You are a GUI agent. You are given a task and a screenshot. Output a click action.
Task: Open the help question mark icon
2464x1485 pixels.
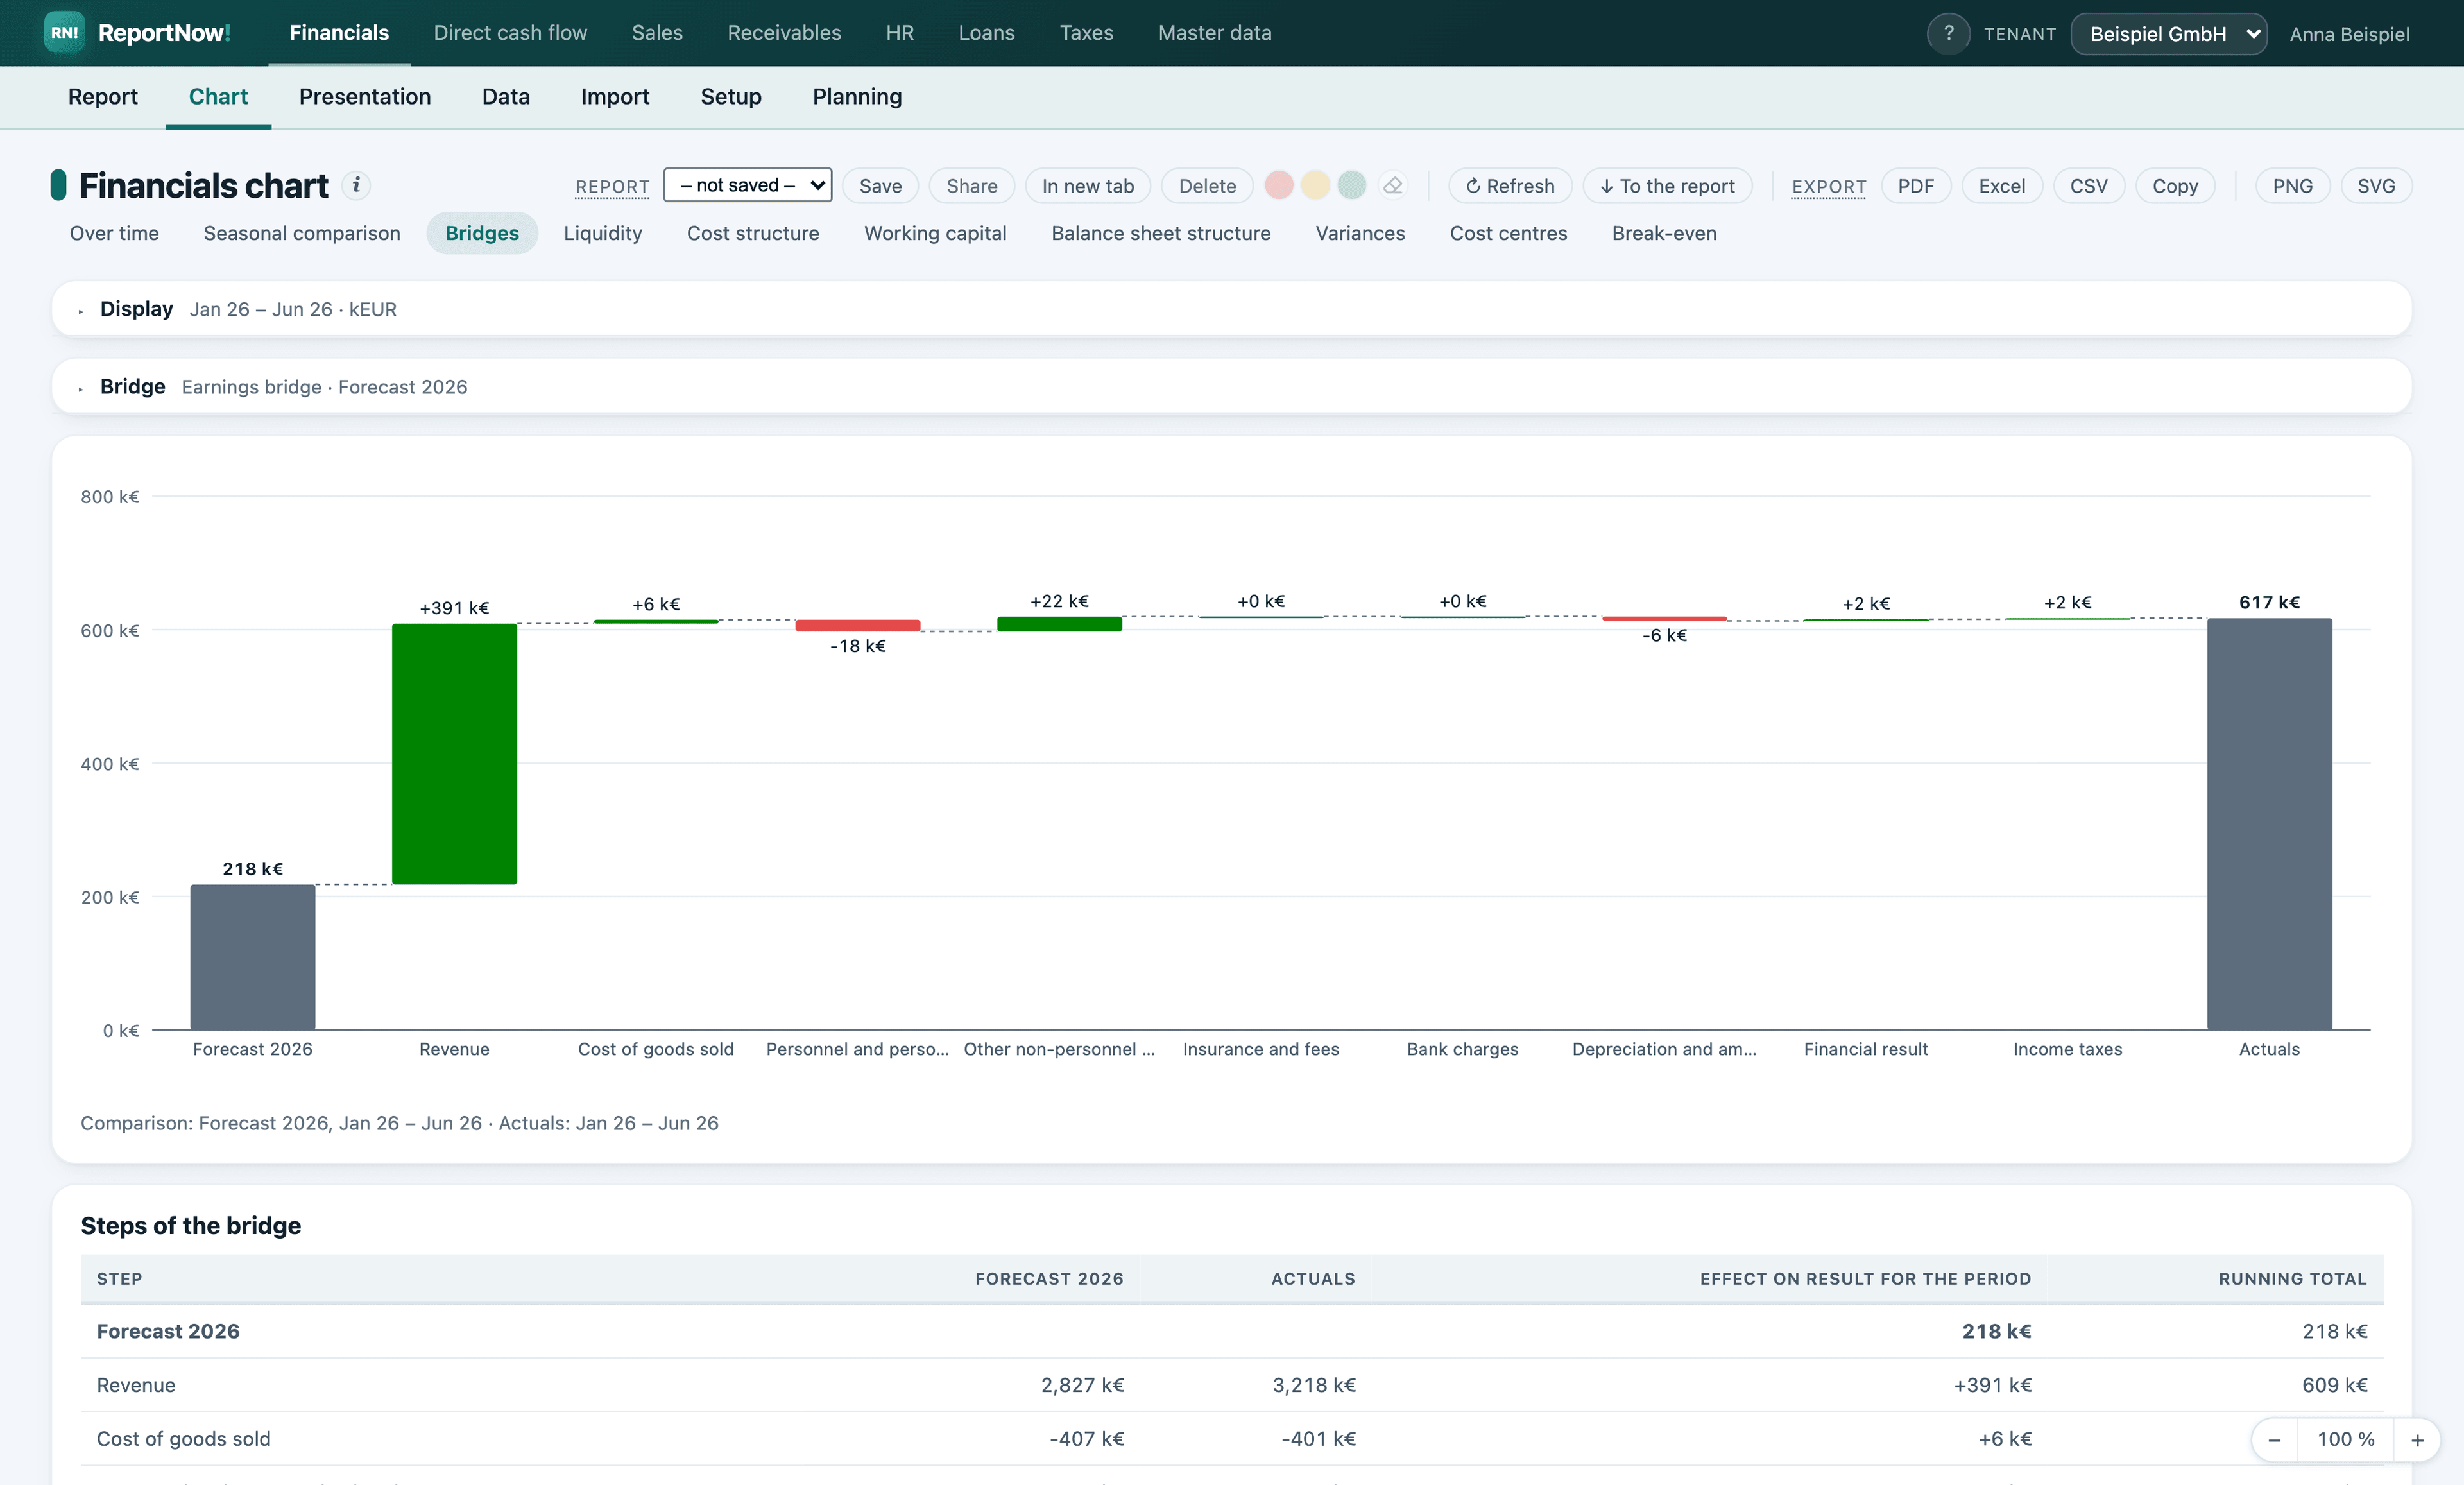click(1948, 33)
